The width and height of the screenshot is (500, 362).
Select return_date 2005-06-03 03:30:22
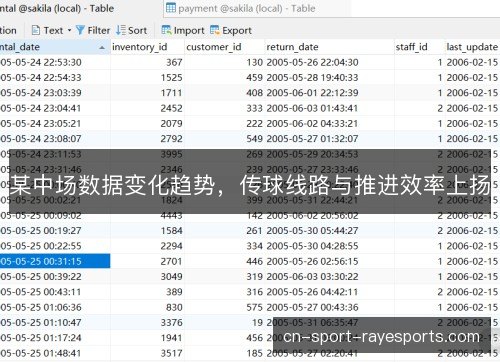[329, 277]
